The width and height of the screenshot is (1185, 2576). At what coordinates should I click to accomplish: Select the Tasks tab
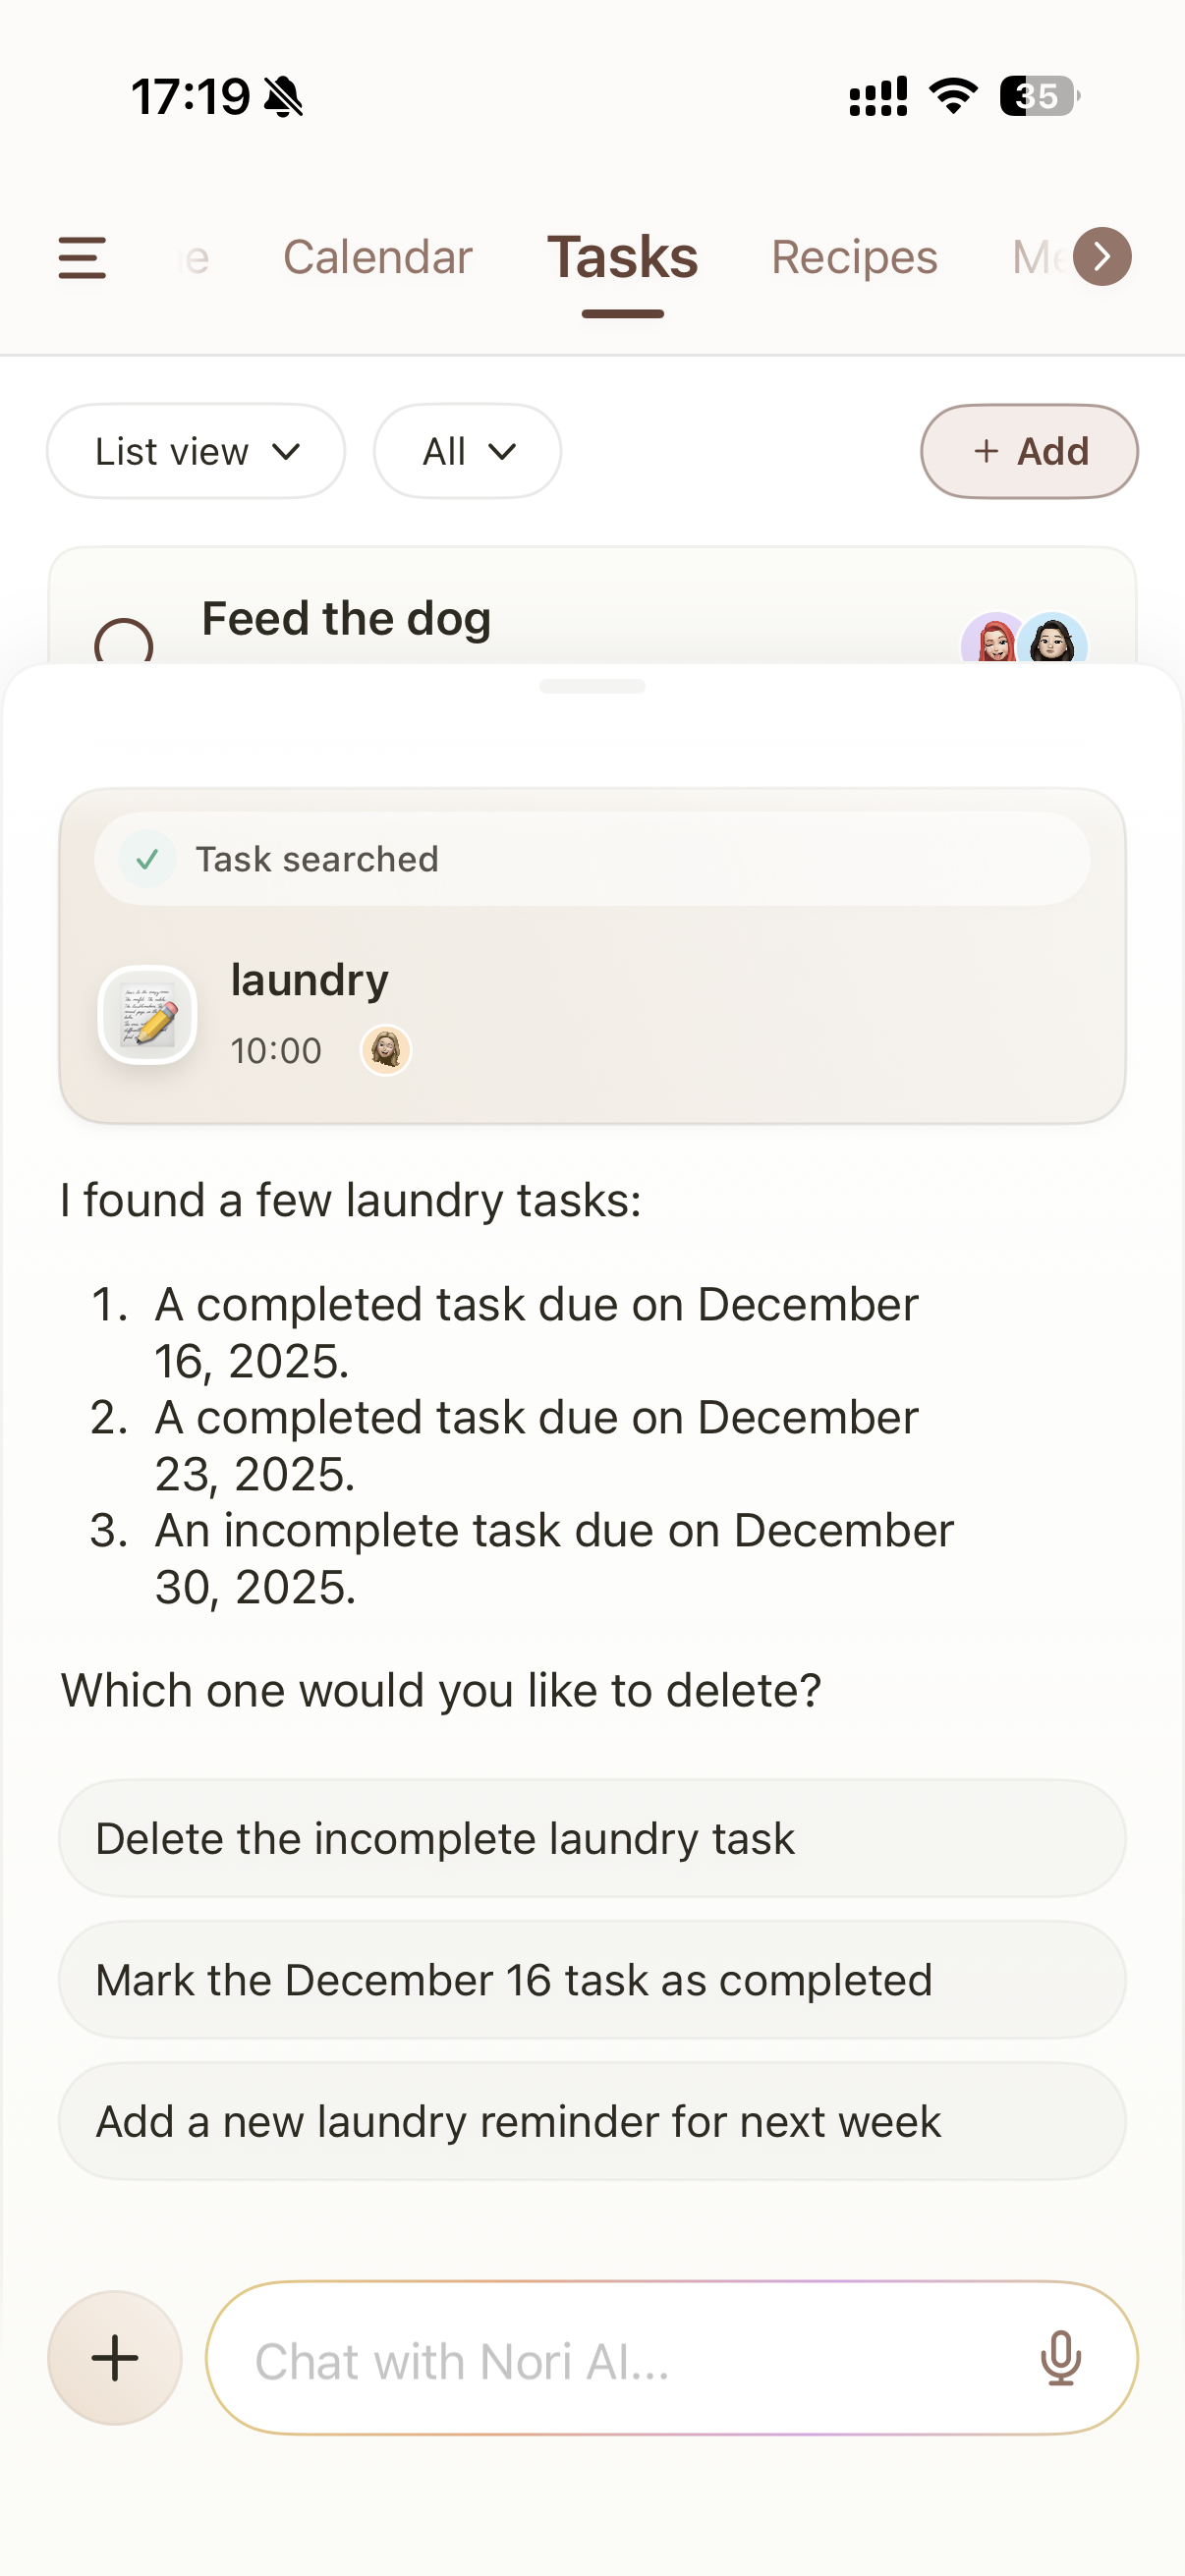(622, 258)
